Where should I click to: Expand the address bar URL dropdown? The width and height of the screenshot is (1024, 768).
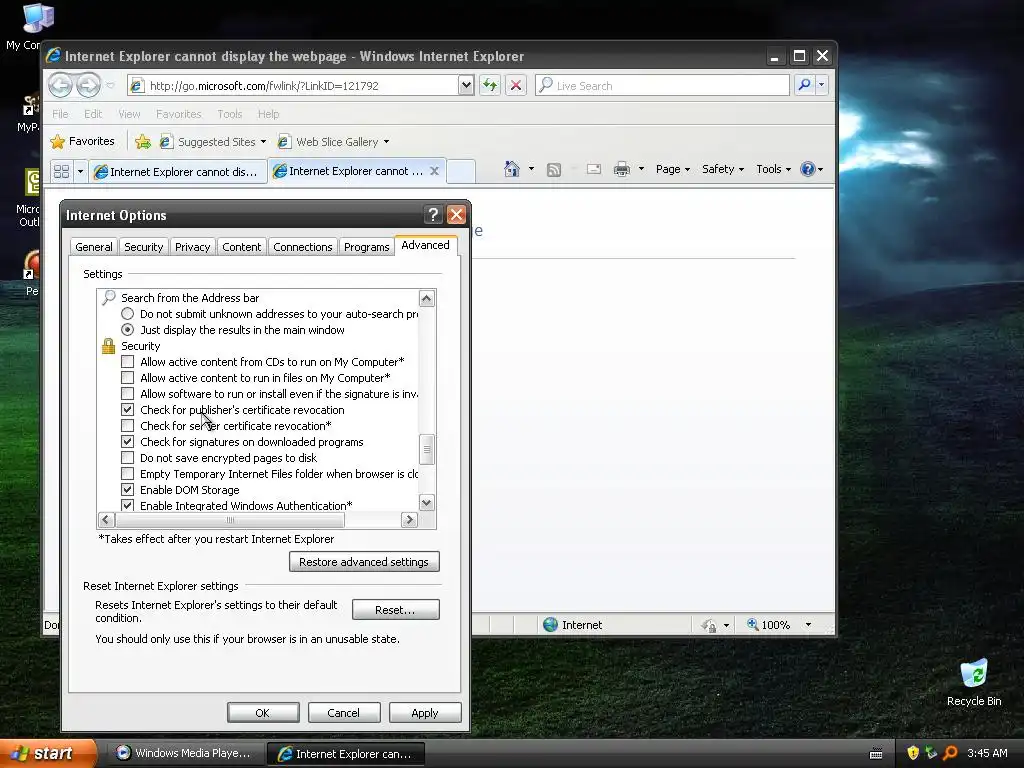[x=466, y=85]
